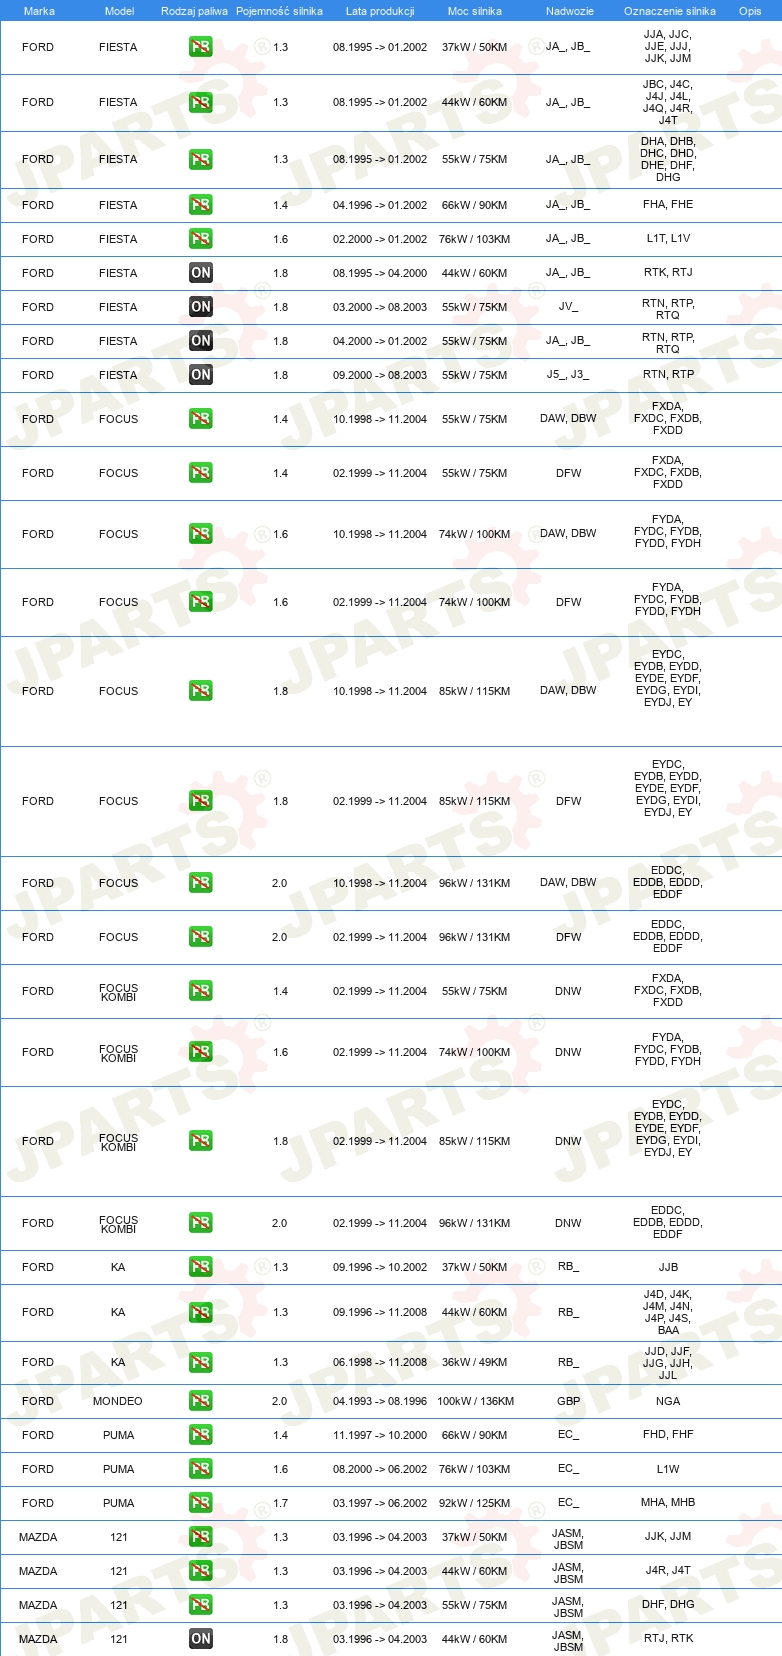The image size is (782, 1656).
Task: Click the petrol icon for Focus 2.0 DAW, DBW
Action: coord(201,883)
